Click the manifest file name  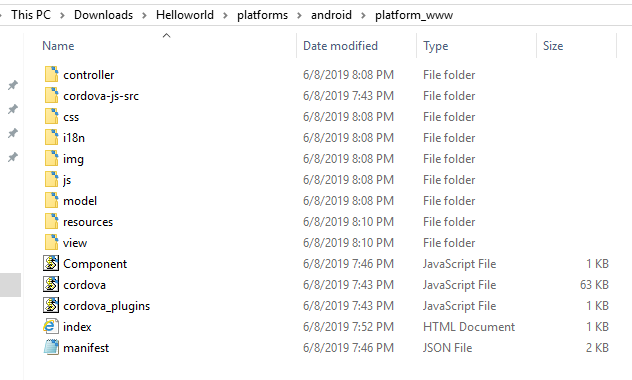pyautogui.click(x=86, y=347)
